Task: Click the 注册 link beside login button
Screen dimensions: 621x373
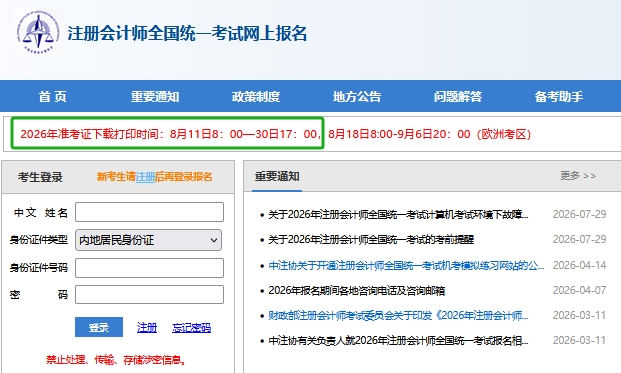Action: coord(147,327)
